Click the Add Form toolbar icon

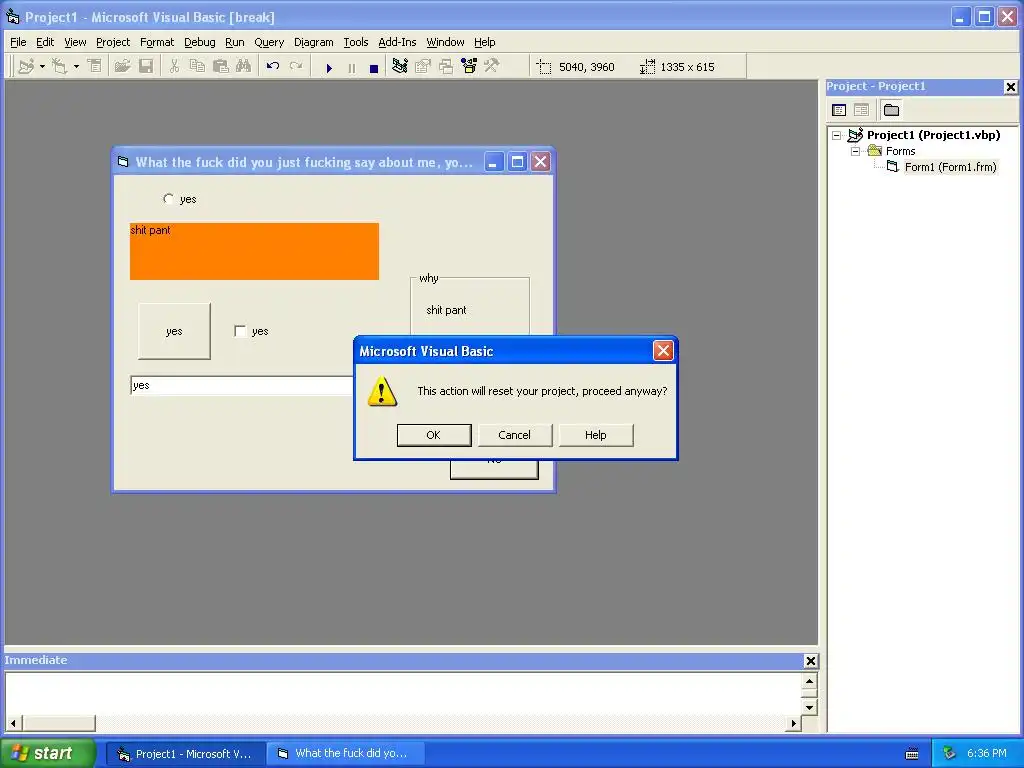tap(60, 67)
